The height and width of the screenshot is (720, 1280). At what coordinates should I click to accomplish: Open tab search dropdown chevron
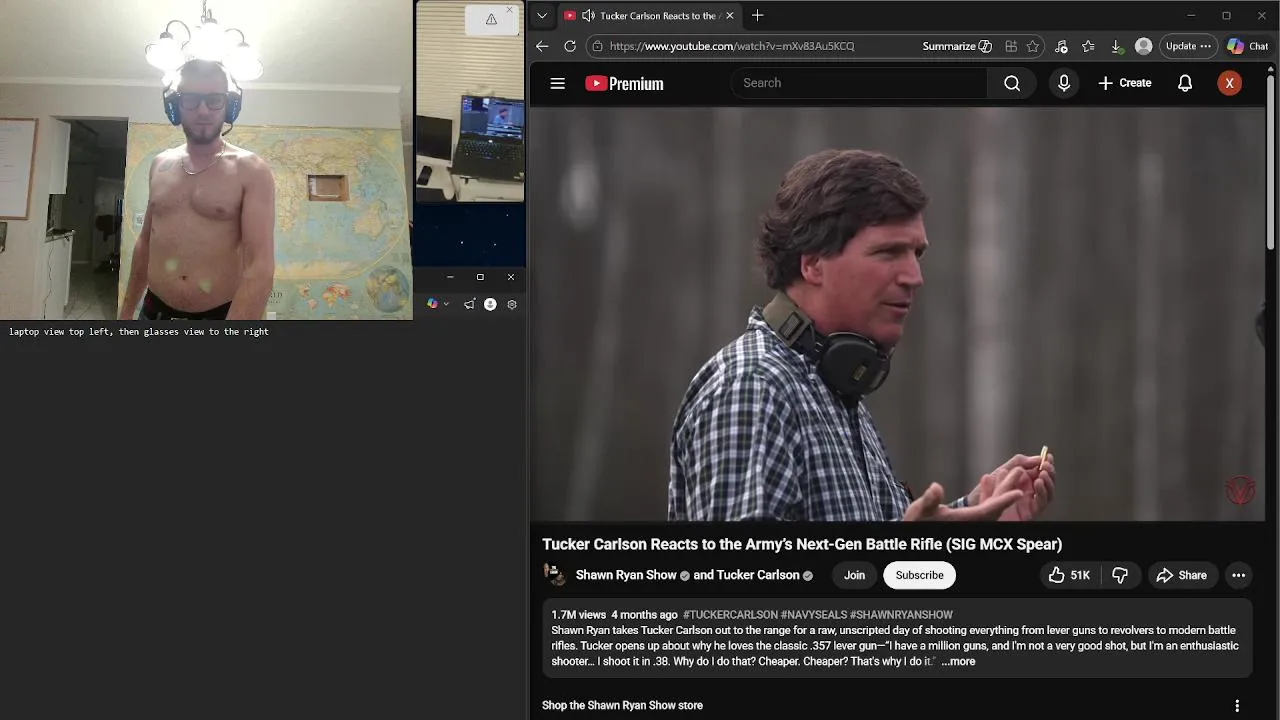click(x=542, y=16)
